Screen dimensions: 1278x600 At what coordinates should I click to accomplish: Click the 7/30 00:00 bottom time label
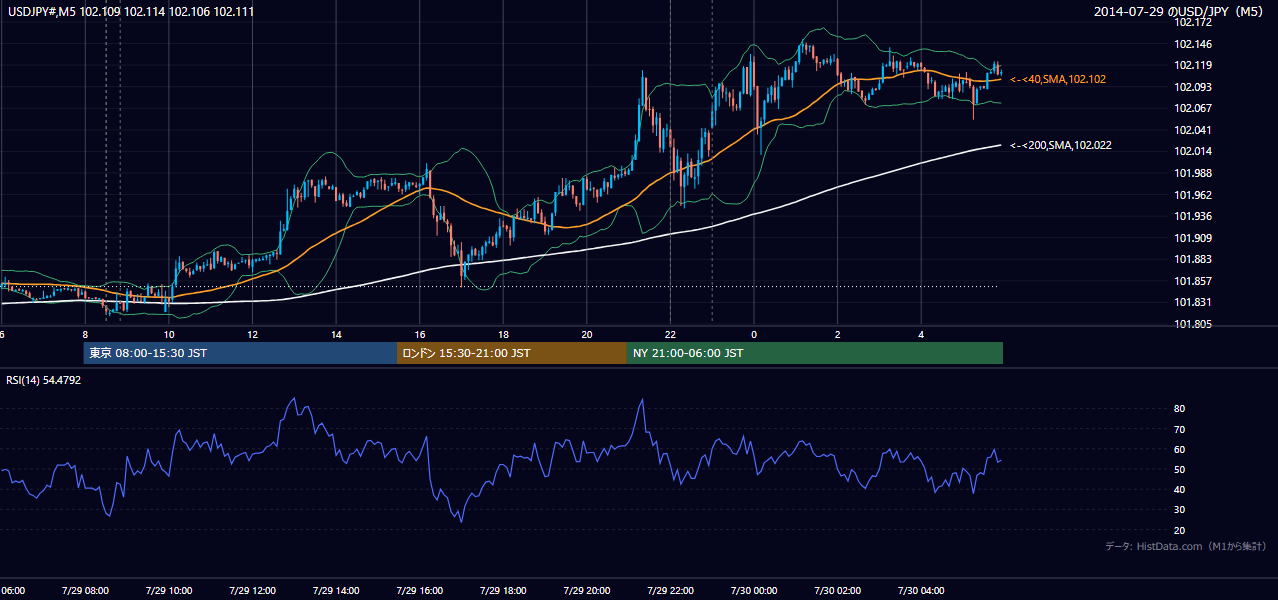pos(752,591)
